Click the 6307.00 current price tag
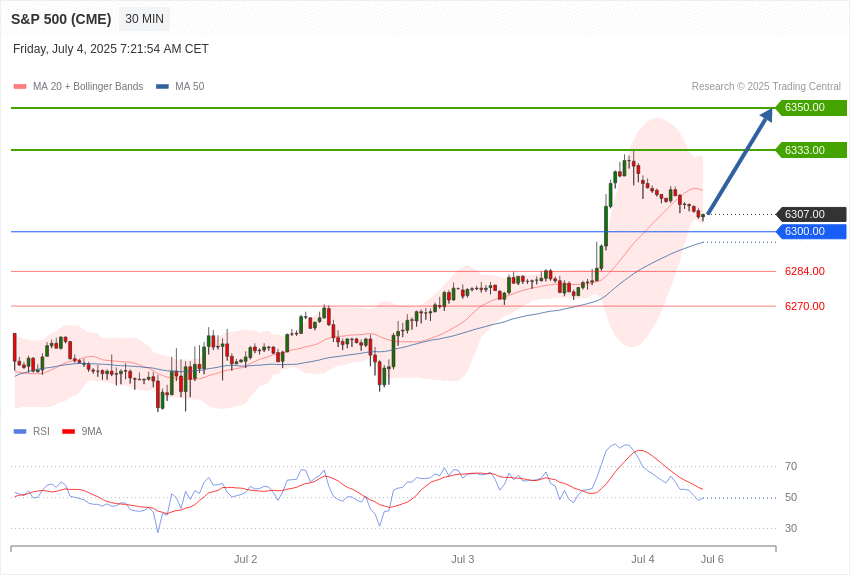Viewport: 850px width, 576px height. 811,214
